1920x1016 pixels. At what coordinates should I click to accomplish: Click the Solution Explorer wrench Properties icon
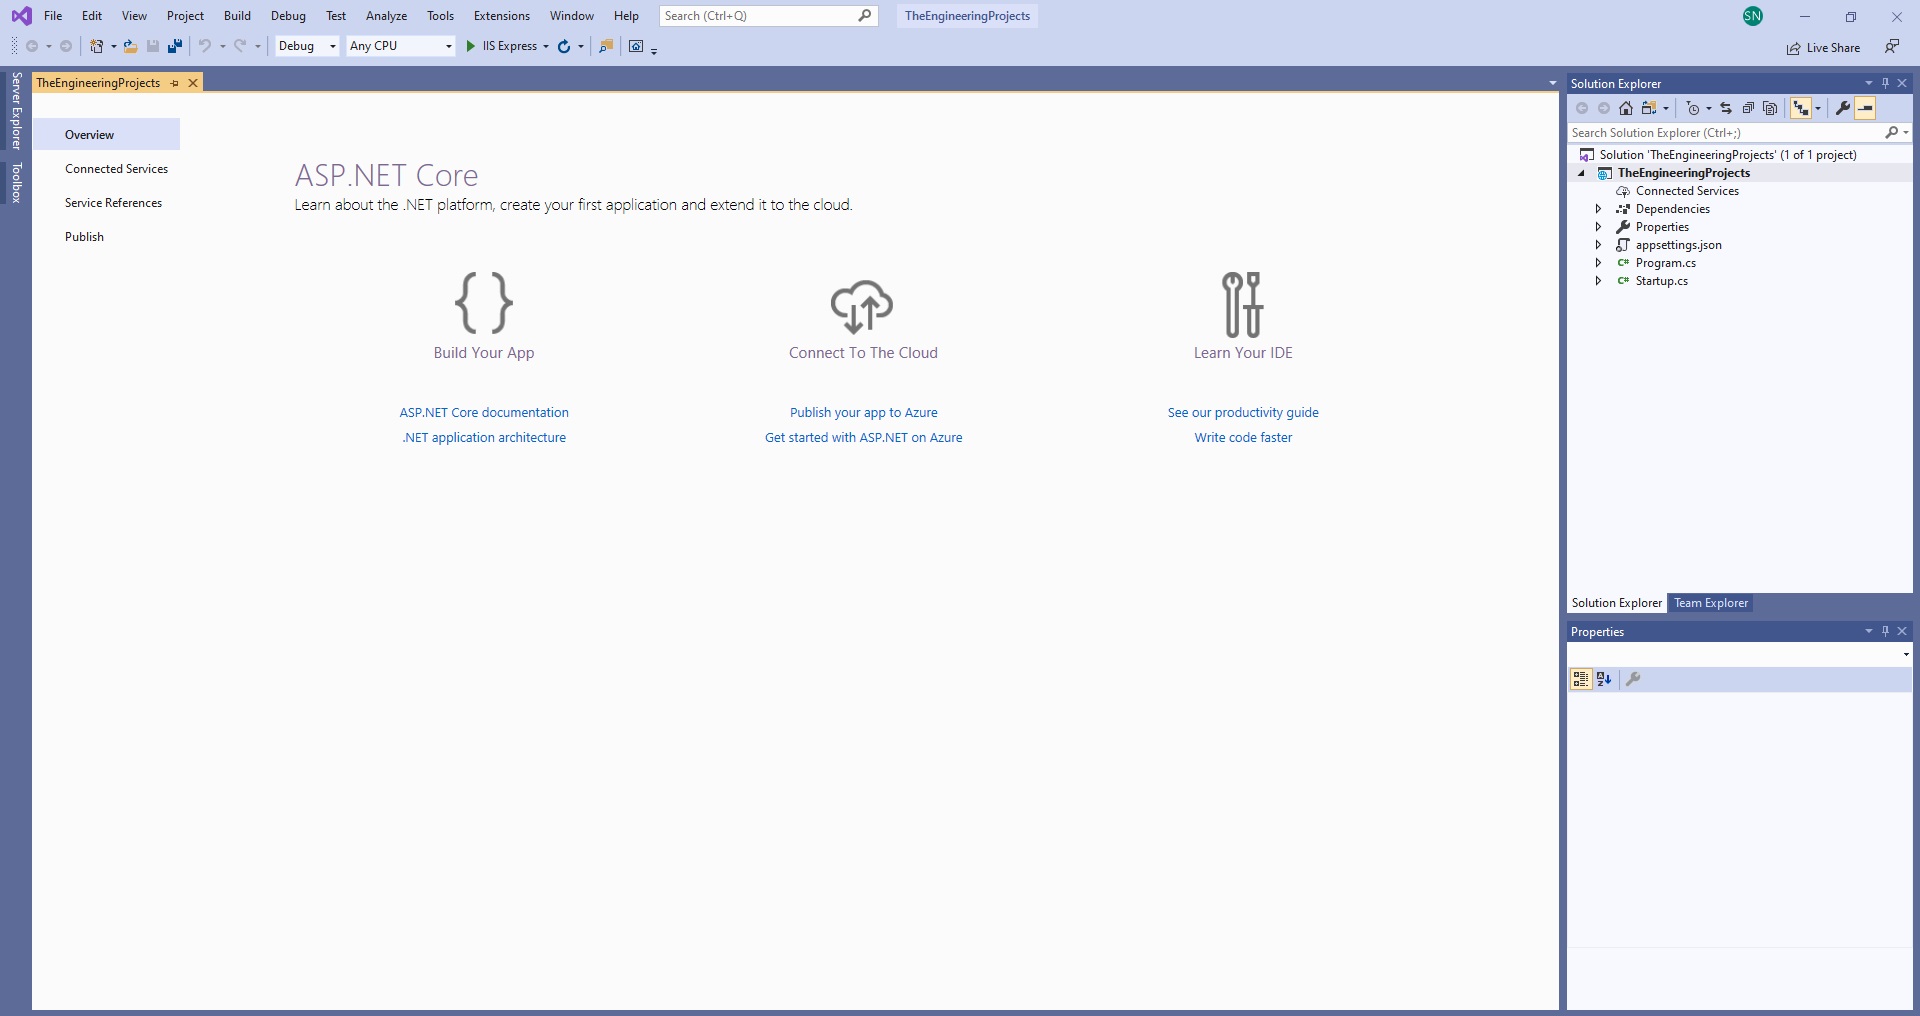click(x=1843, y=108)
